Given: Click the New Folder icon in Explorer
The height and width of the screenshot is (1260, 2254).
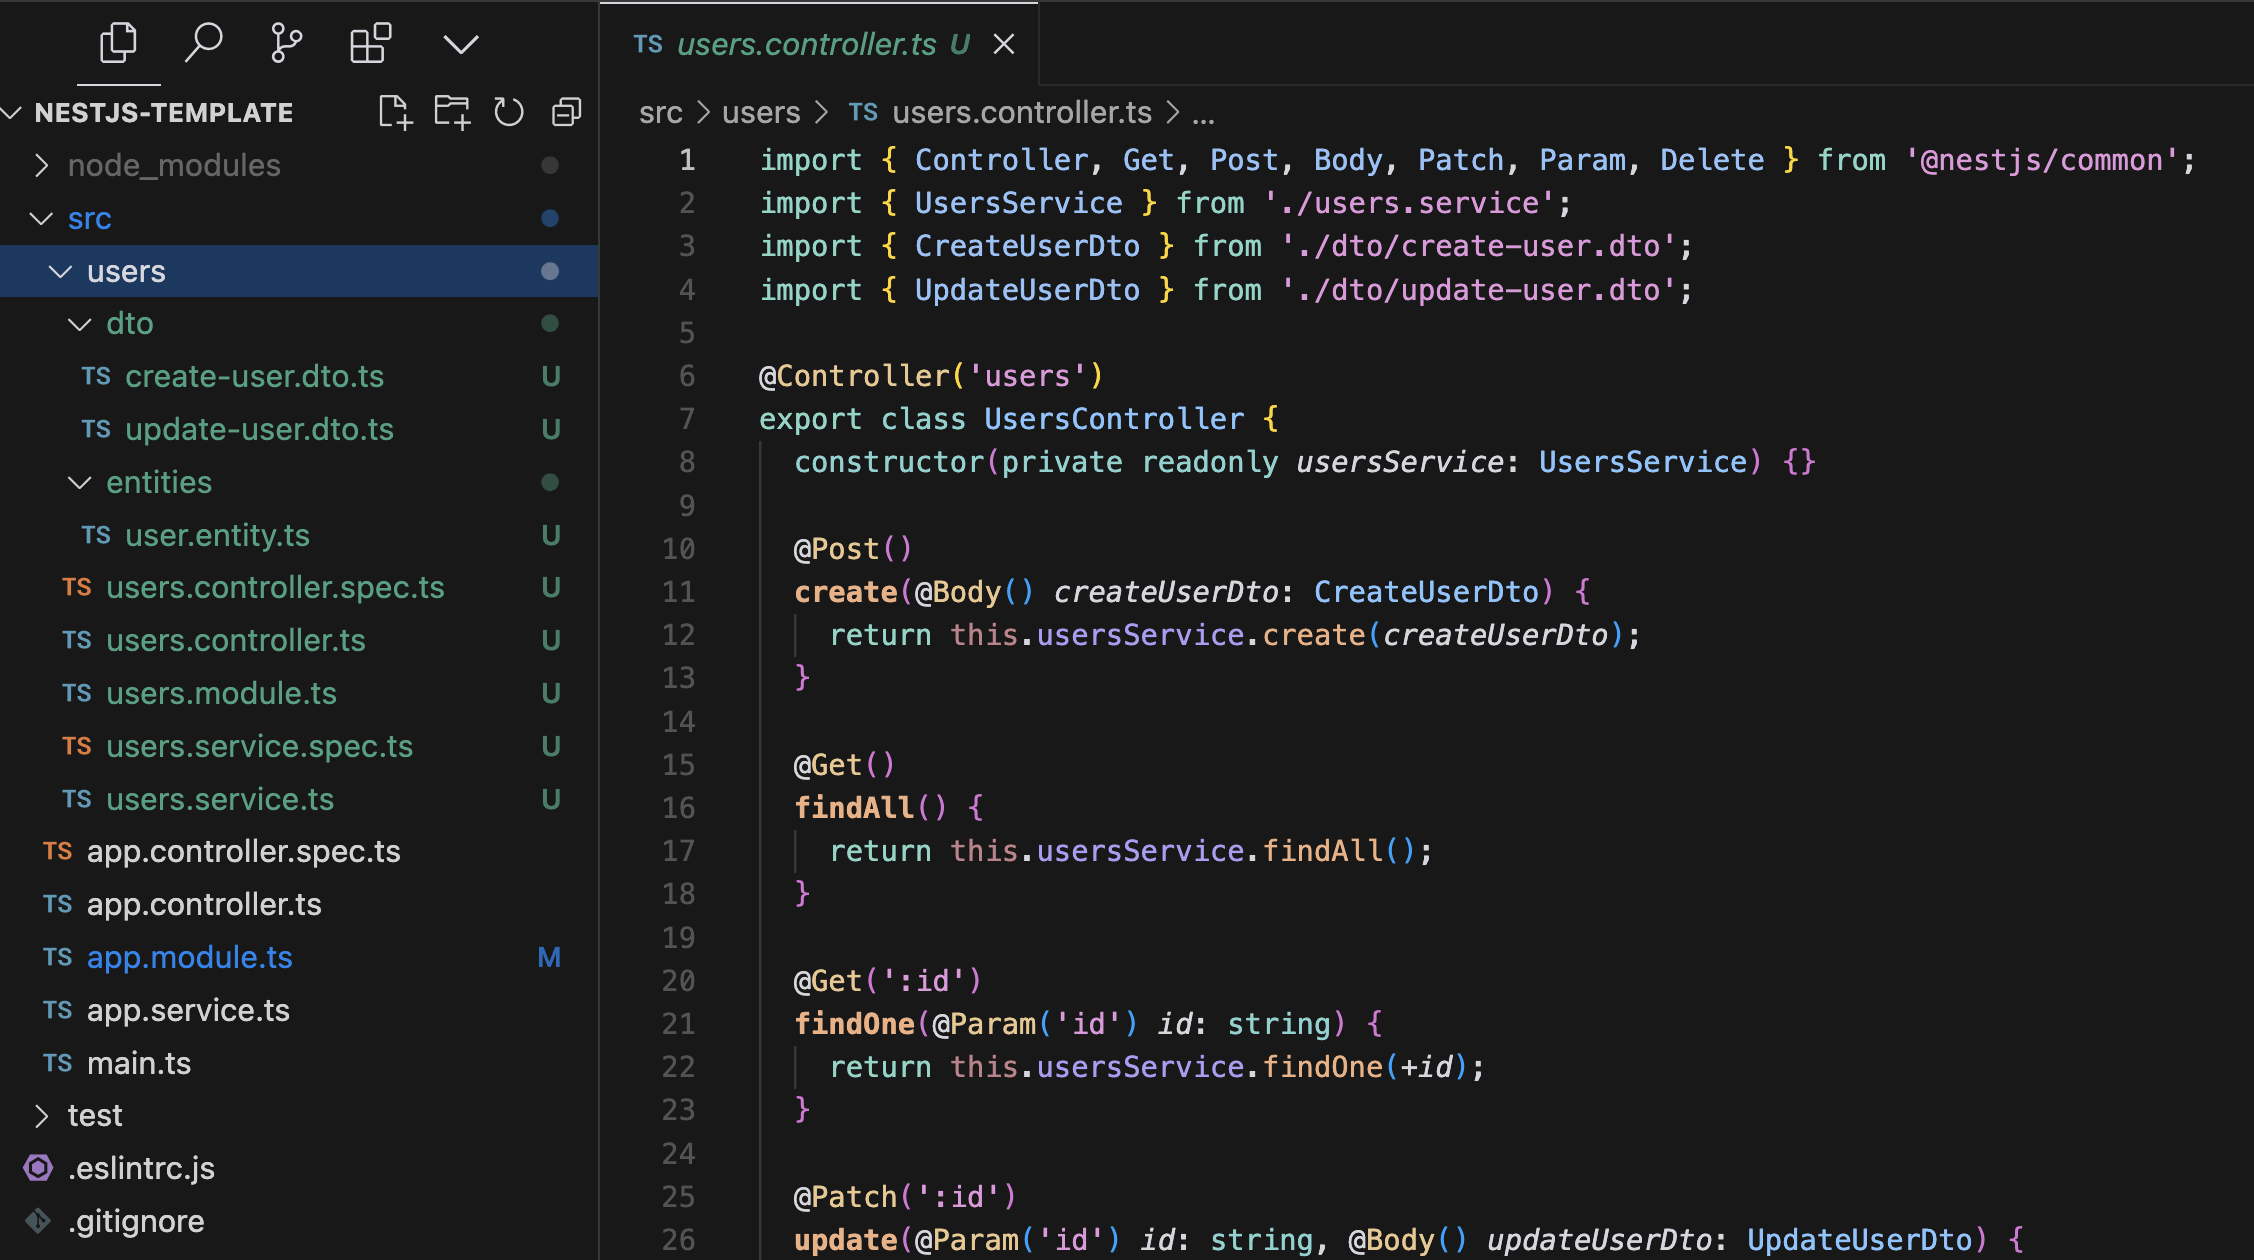Looking at the screenshot, I should click(451, 112).
